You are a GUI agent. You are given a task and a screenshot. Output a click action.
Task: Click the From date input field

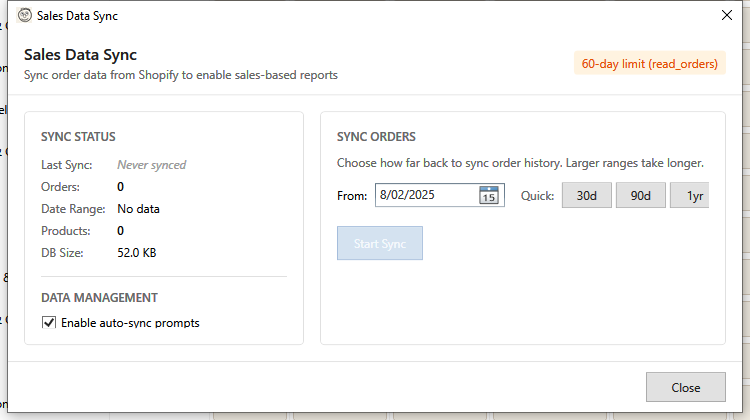(x=440, y=195)
